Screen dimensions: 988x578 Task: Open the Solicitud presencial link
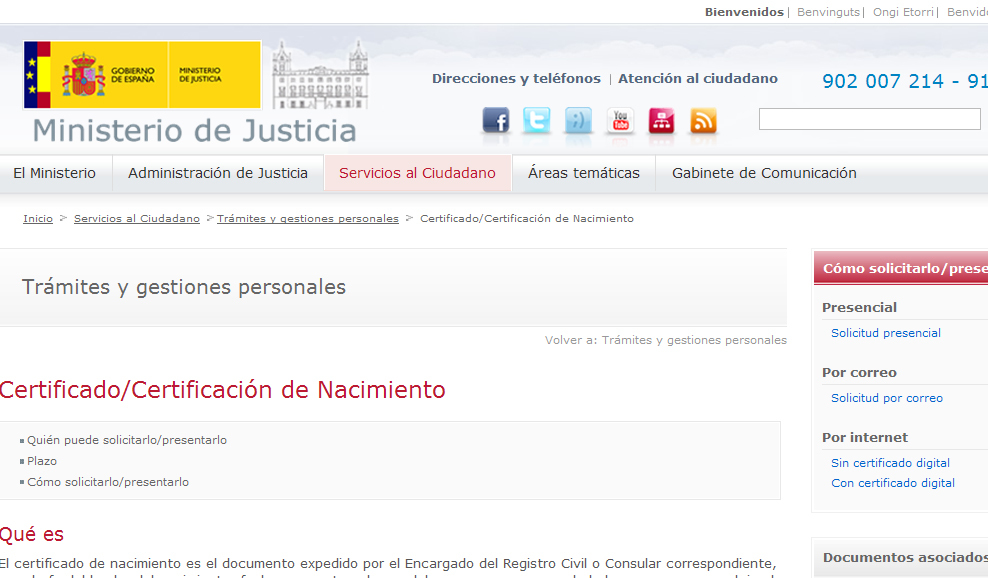886,333
